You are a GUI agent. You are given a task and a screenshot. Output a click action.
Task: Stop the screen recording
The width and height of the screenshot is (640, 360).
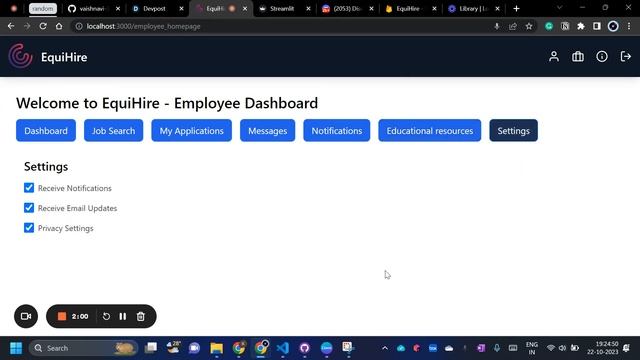coord(62,316)
